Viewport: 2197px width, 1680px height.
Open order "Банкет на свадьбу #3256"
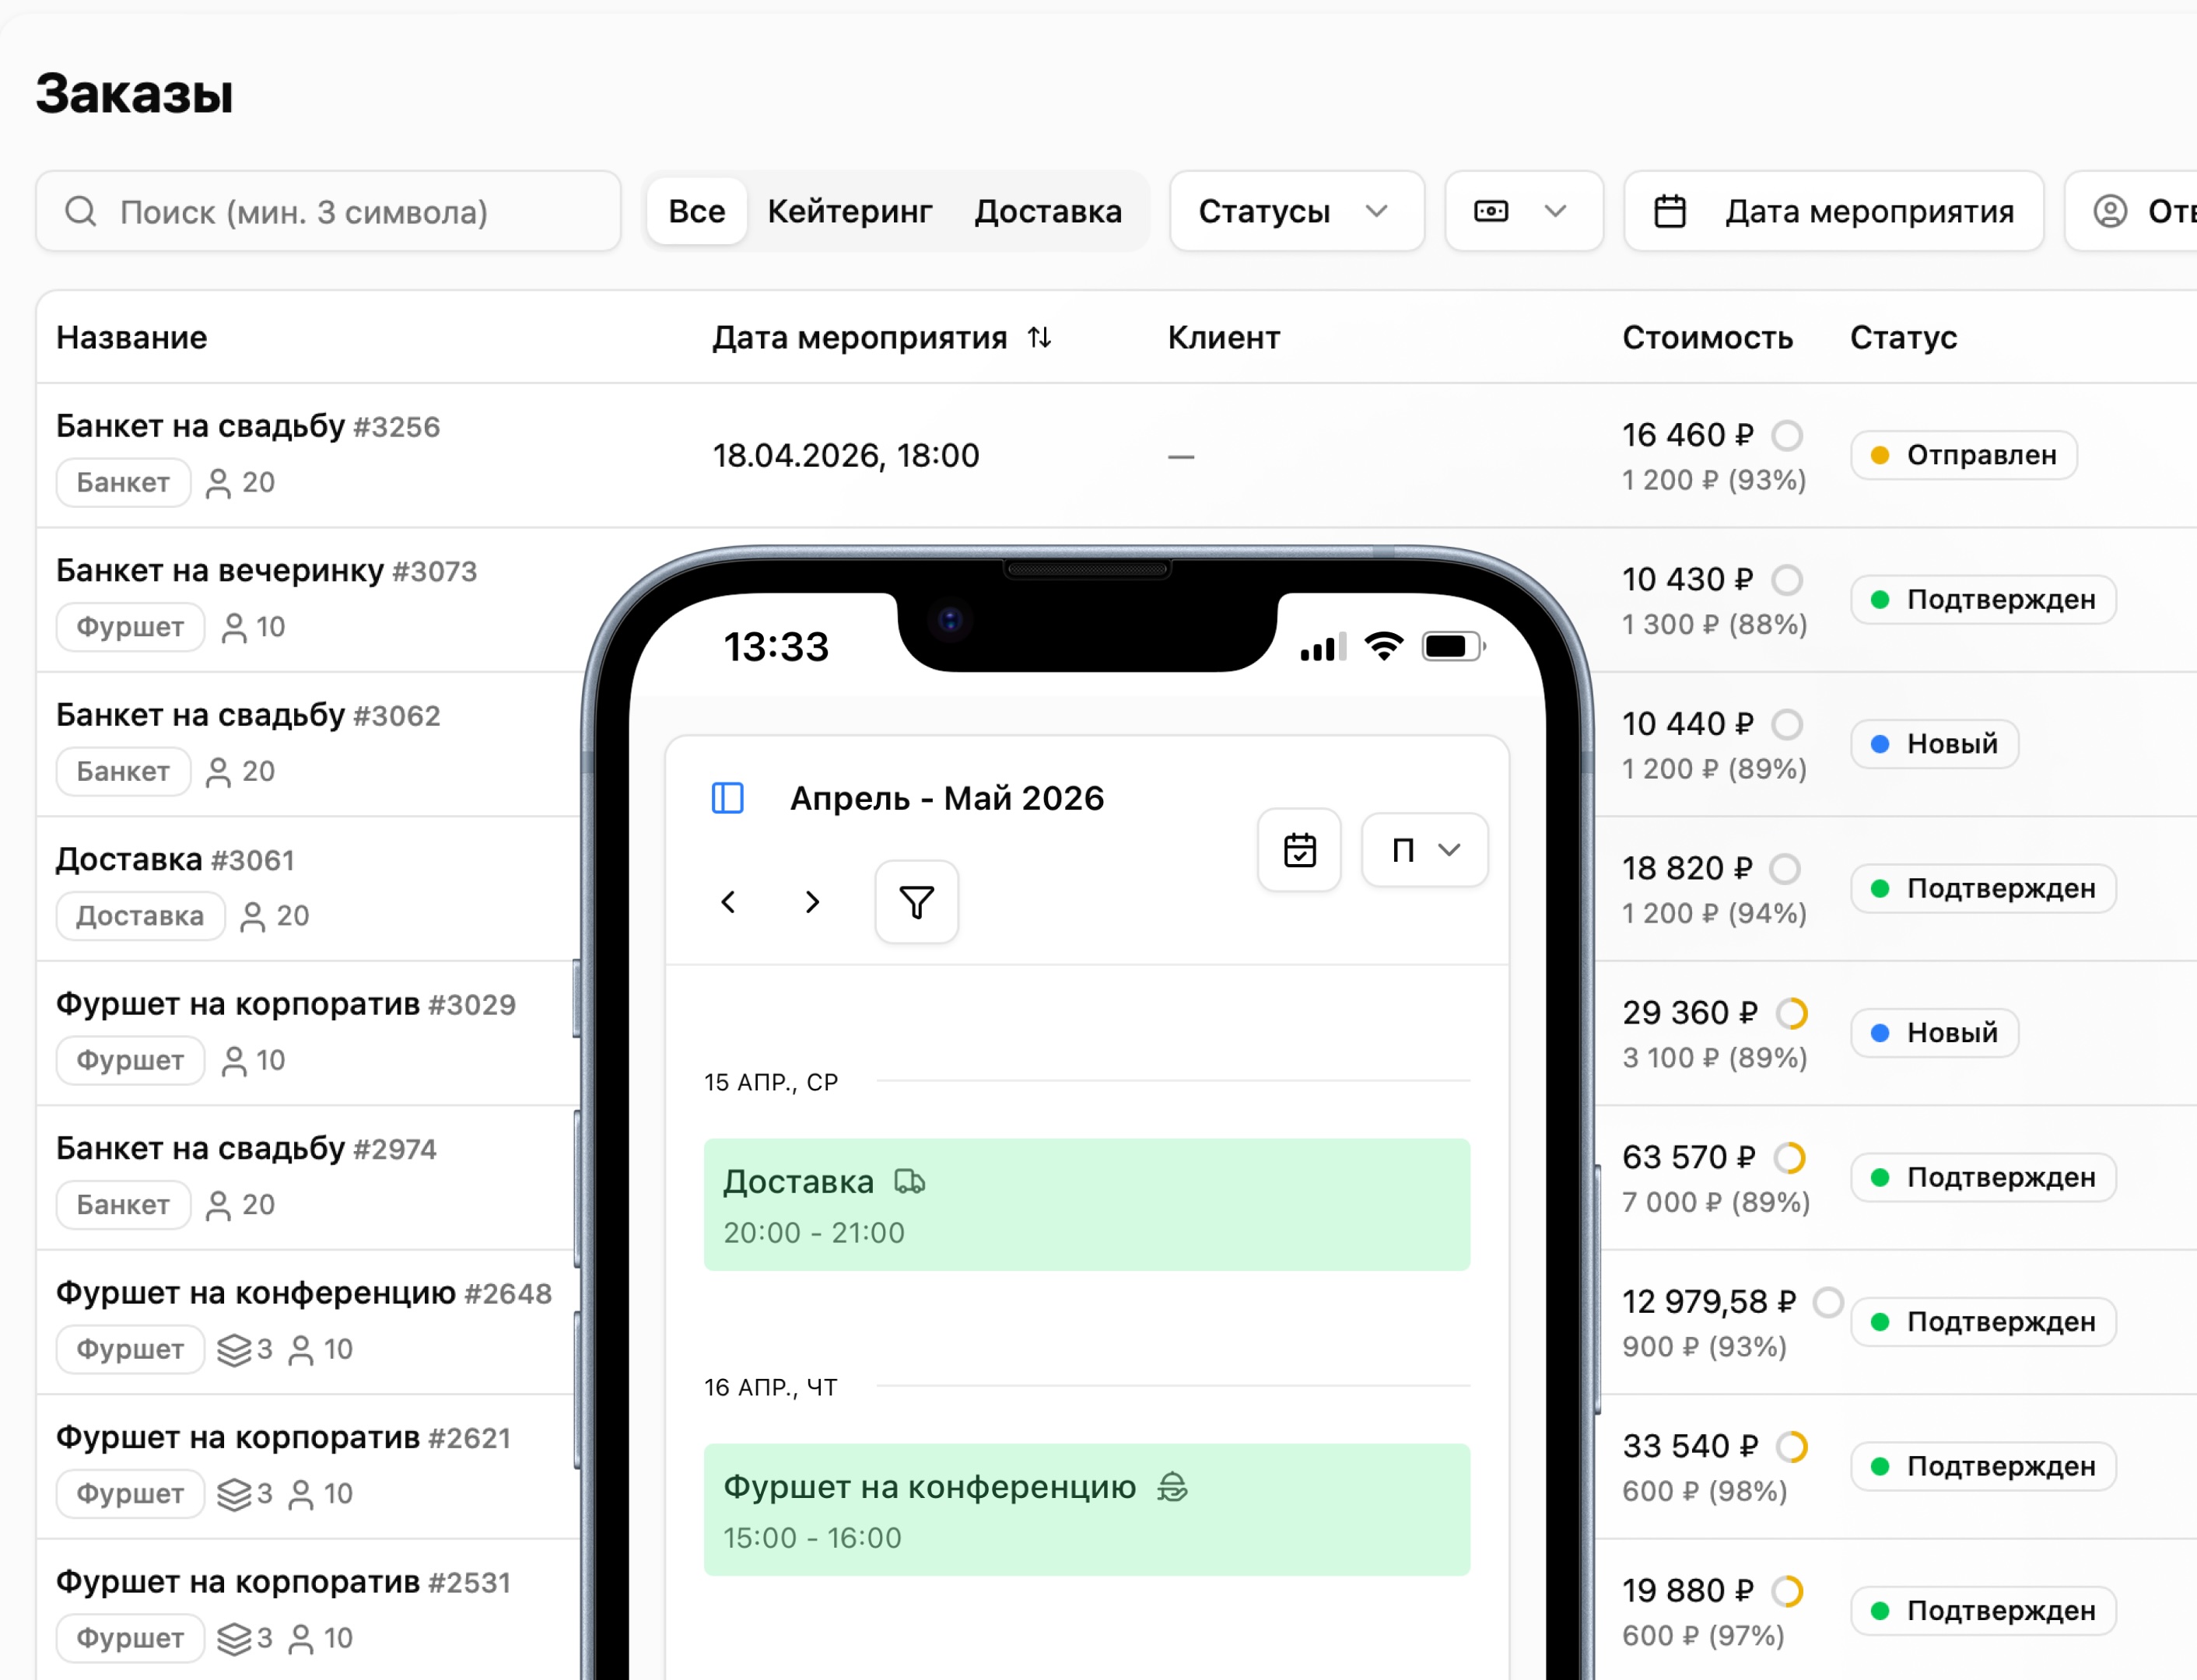pyautogui.click(x=247, y=426)
